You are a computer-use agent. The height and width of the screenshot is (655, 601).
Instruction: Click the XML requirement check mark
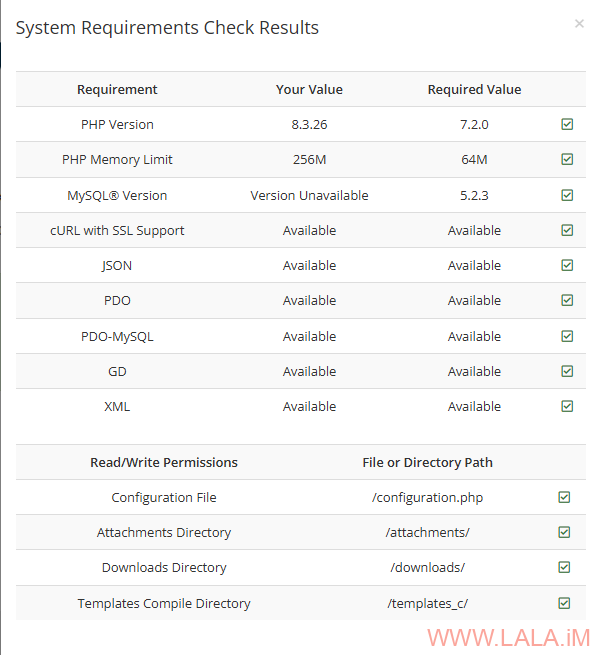pos(567,406)
